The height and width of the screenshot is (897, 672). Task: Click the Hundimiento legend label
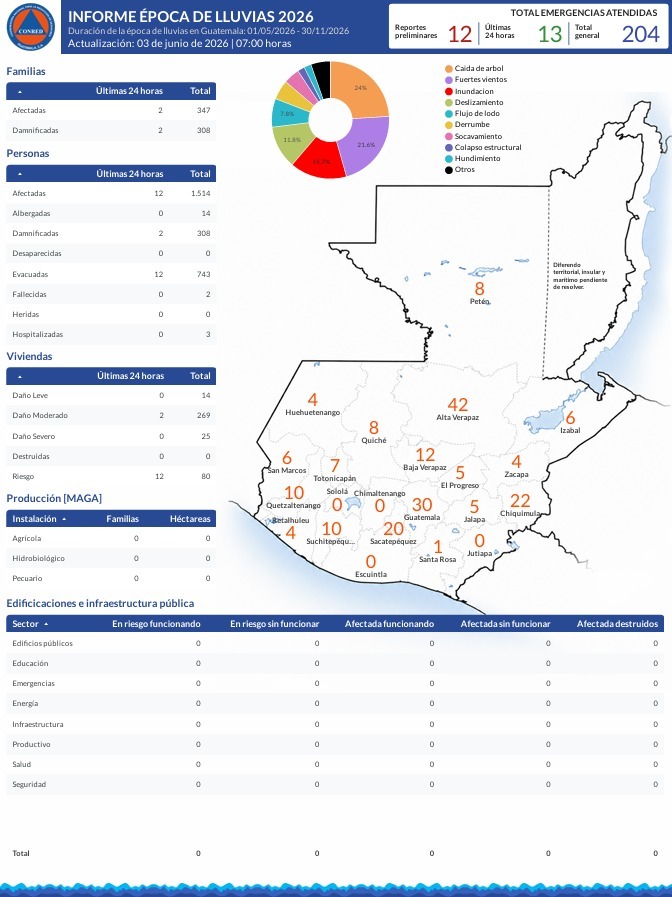click(x=478, y=158)
